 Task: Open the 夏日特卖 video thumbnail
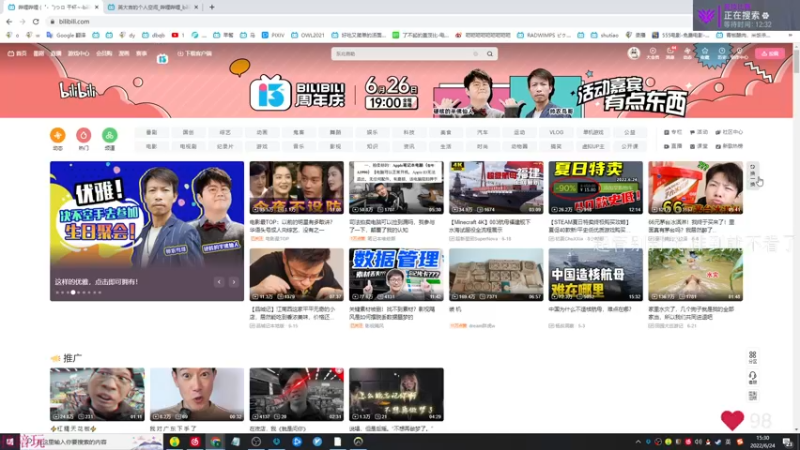coord(595,188)
